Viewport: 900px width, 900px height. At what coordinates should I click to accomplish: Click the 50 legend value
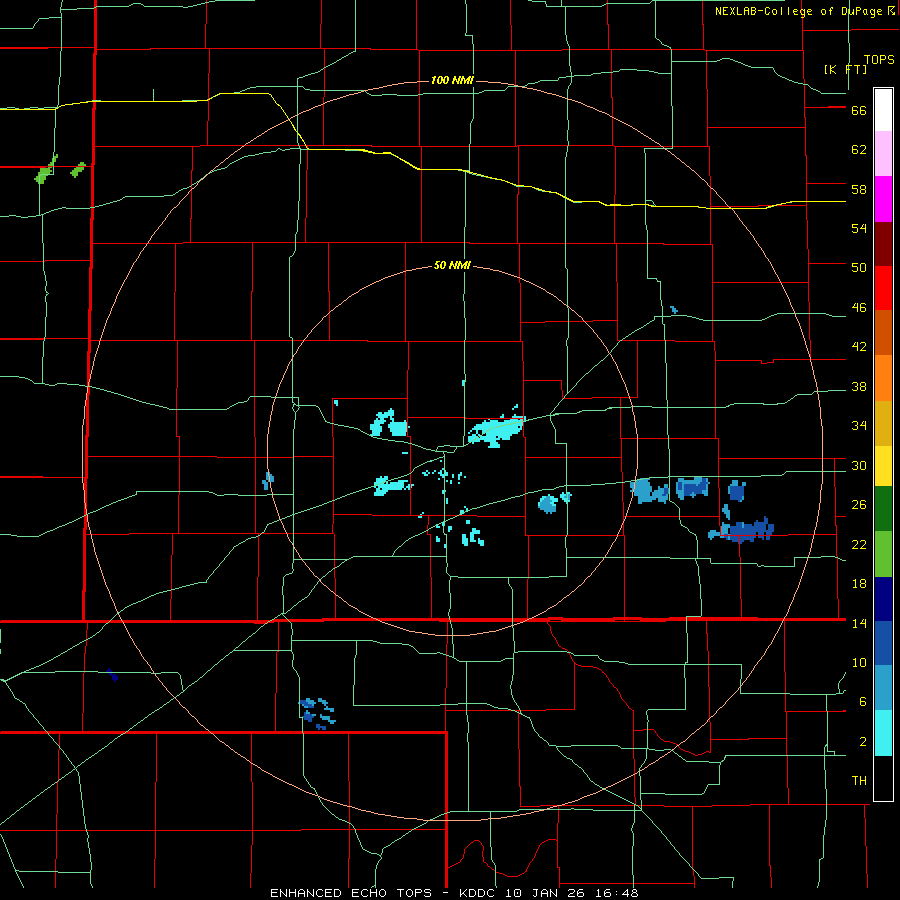pyautogui.click(x=859, y=268)
